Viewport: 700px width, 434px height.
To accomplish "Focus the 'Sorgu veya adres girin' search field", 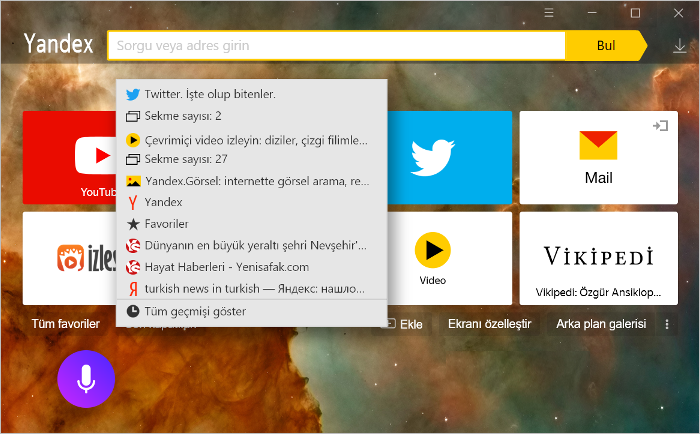I will 337,46.
